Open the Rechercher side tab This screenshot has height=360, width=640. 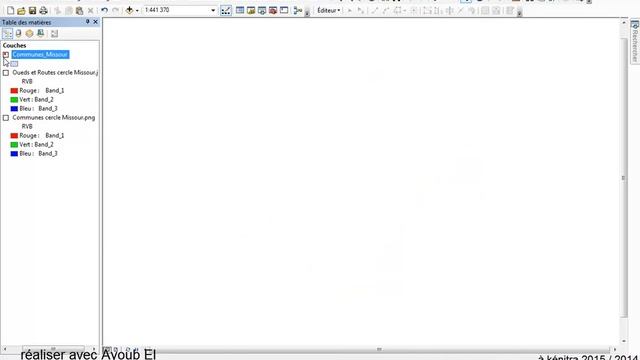635,42
